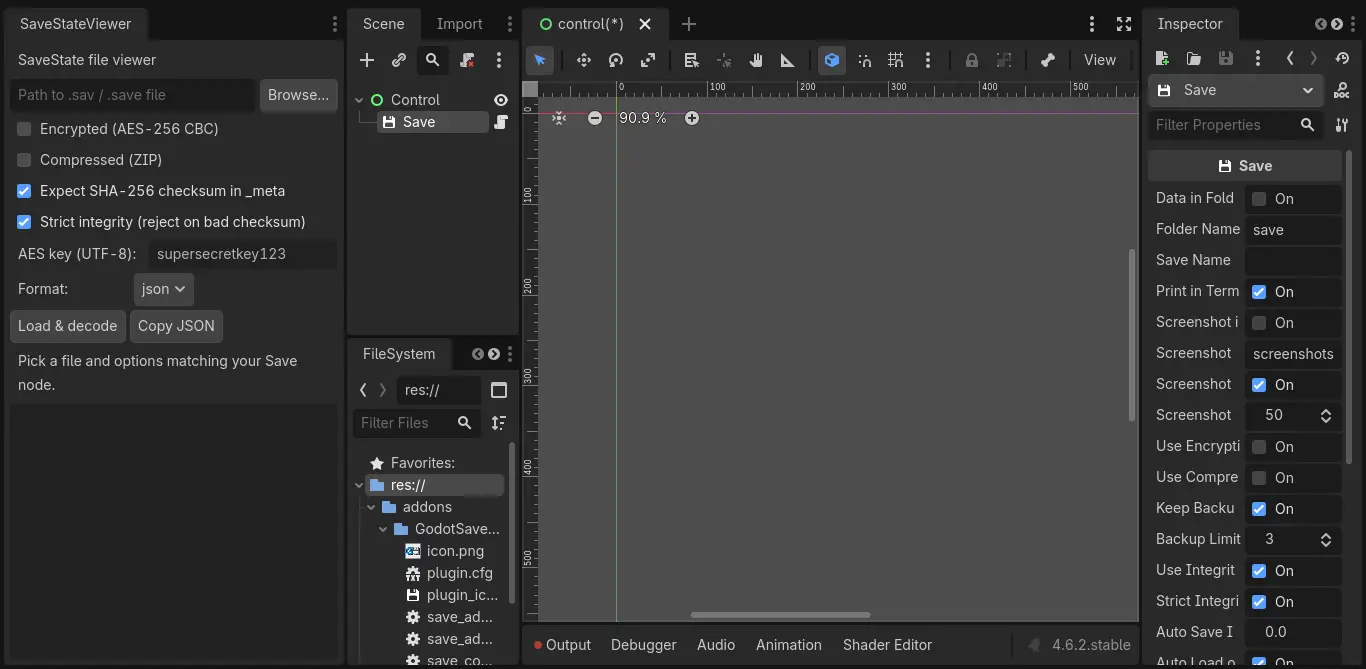Uncheck Expect SHA-256 checksum in _meta
The height and width of the screenshot is (669, 1366).
tap(24, 191)
